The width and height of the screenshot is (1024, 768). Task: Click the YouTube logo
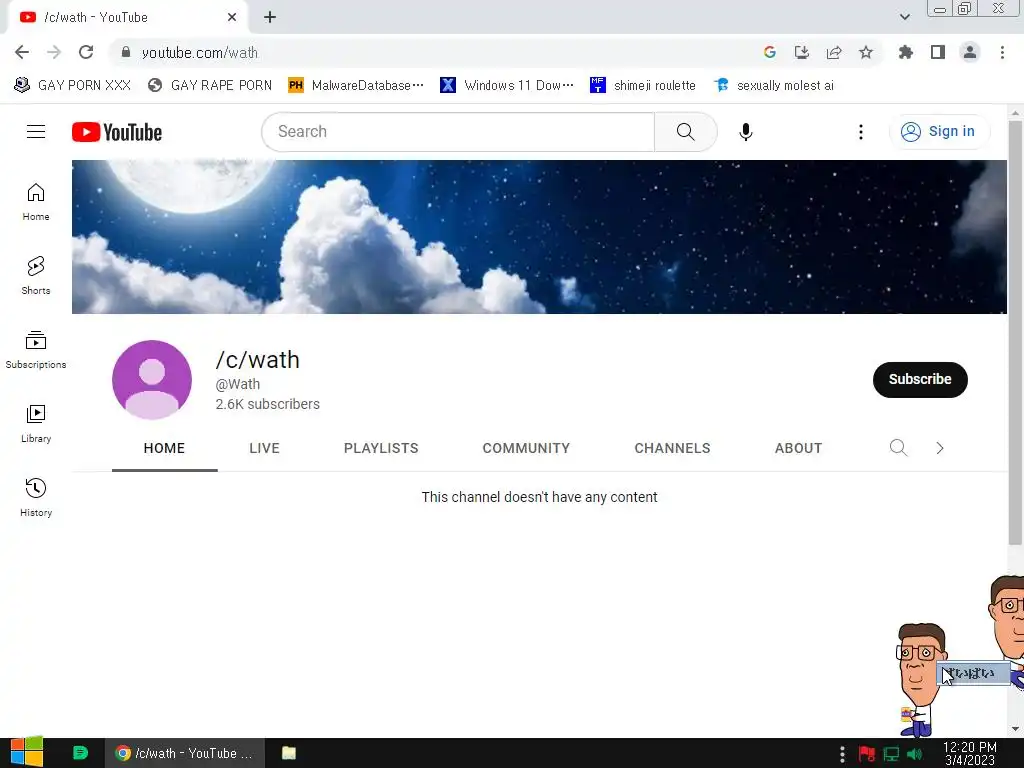(117, 132)
